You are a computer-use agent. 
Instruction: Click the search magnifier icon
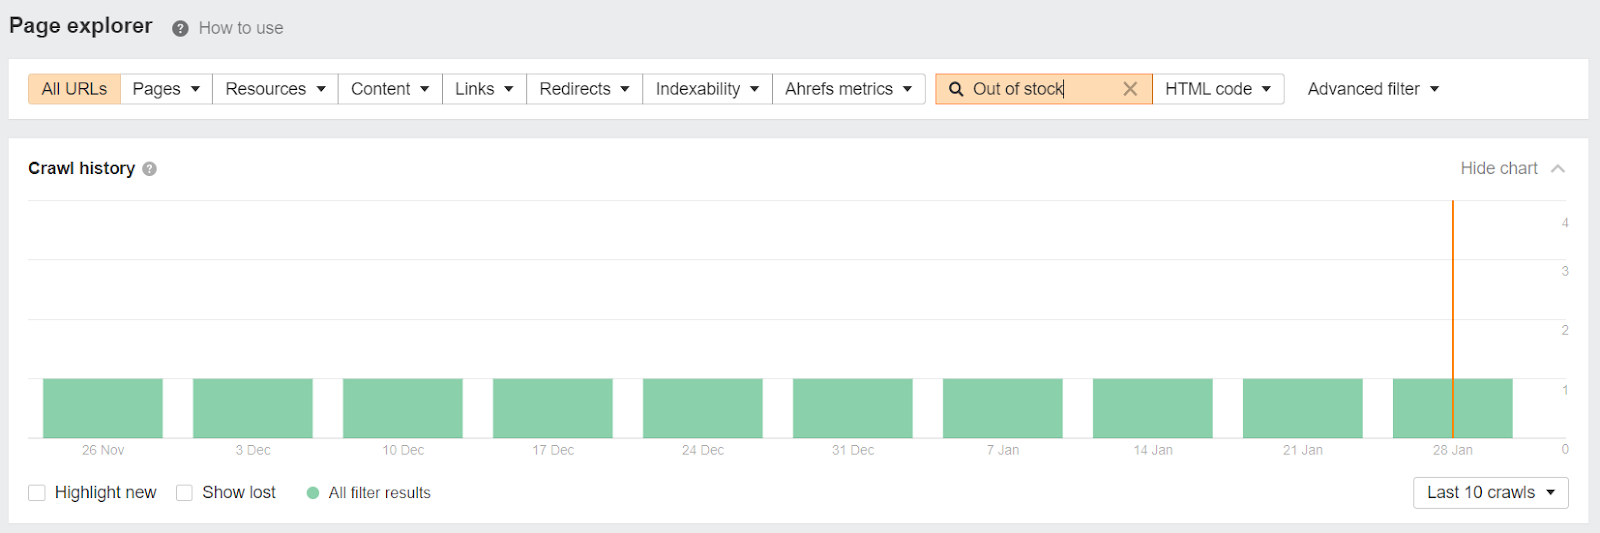[x=956, y=89]
